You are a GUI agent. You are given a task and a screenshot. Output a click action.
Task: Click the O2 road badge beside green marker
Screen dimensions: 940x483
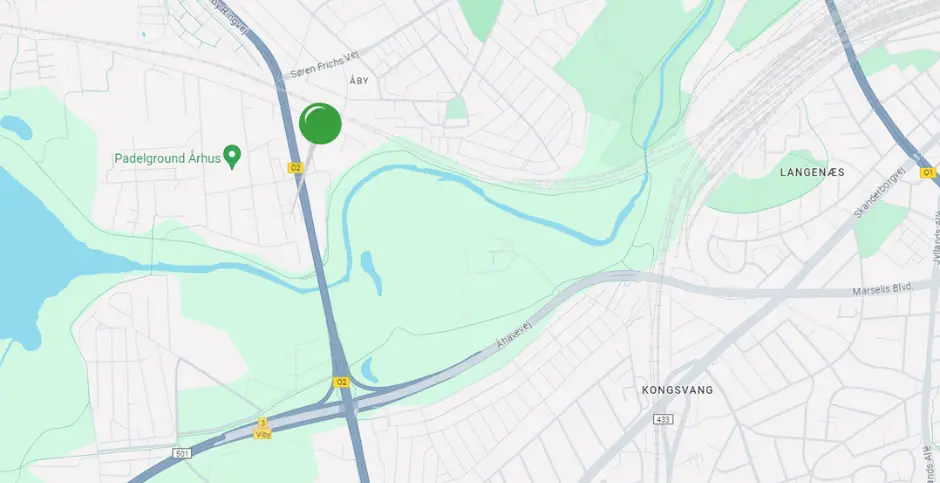point(295,168)
